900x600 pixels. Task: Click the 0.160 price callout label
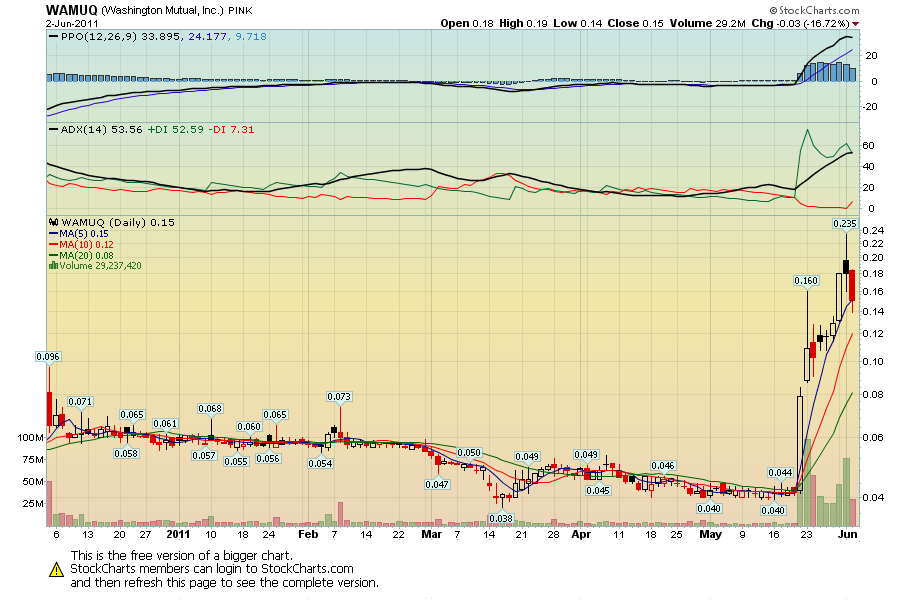coord(806,281)
